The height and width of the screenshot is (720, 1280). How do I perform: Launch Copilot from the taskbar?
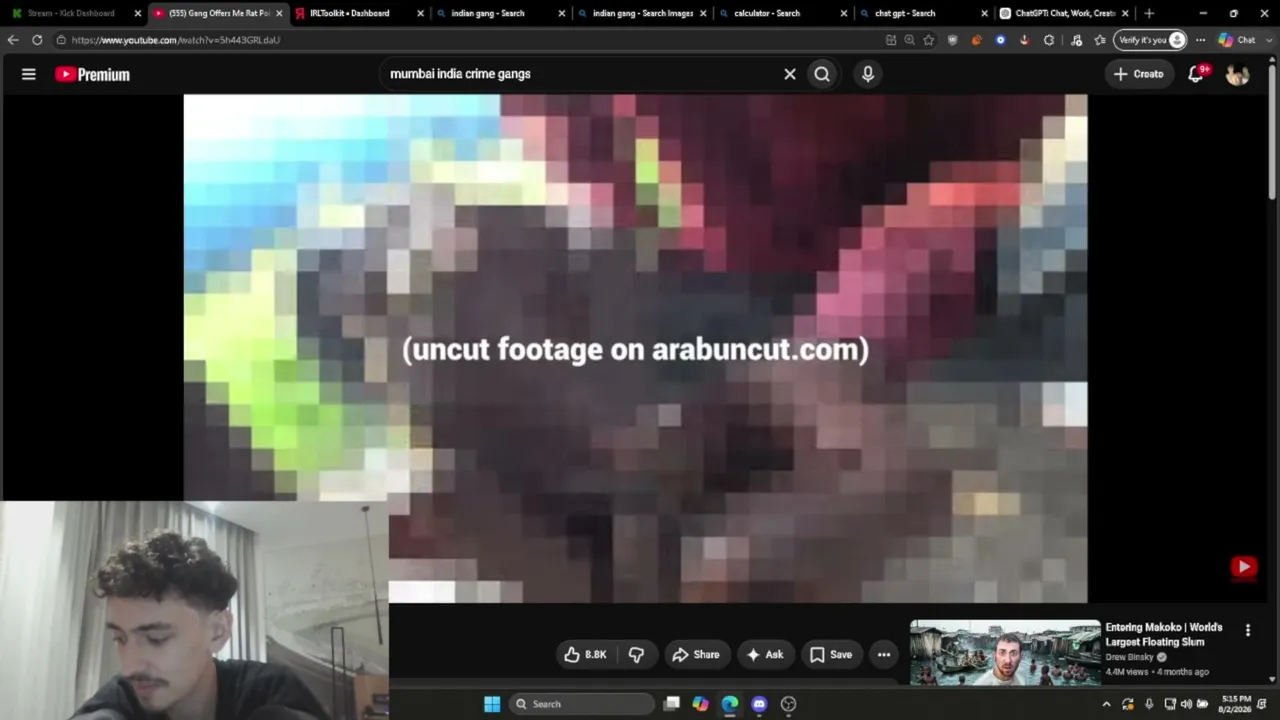click(x=701, y=704)
